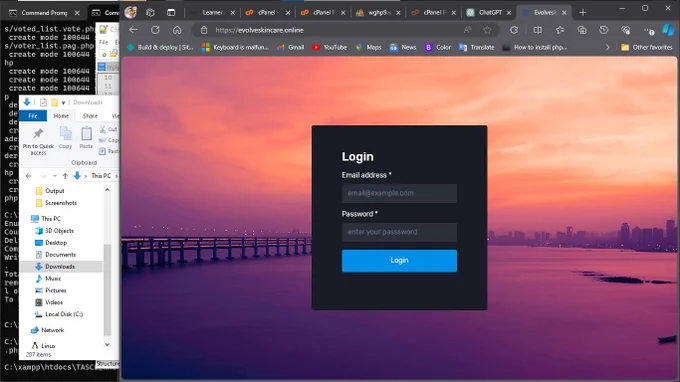Open History icon in Edge toolbar
680x382 pixels.
click(603, 30)
